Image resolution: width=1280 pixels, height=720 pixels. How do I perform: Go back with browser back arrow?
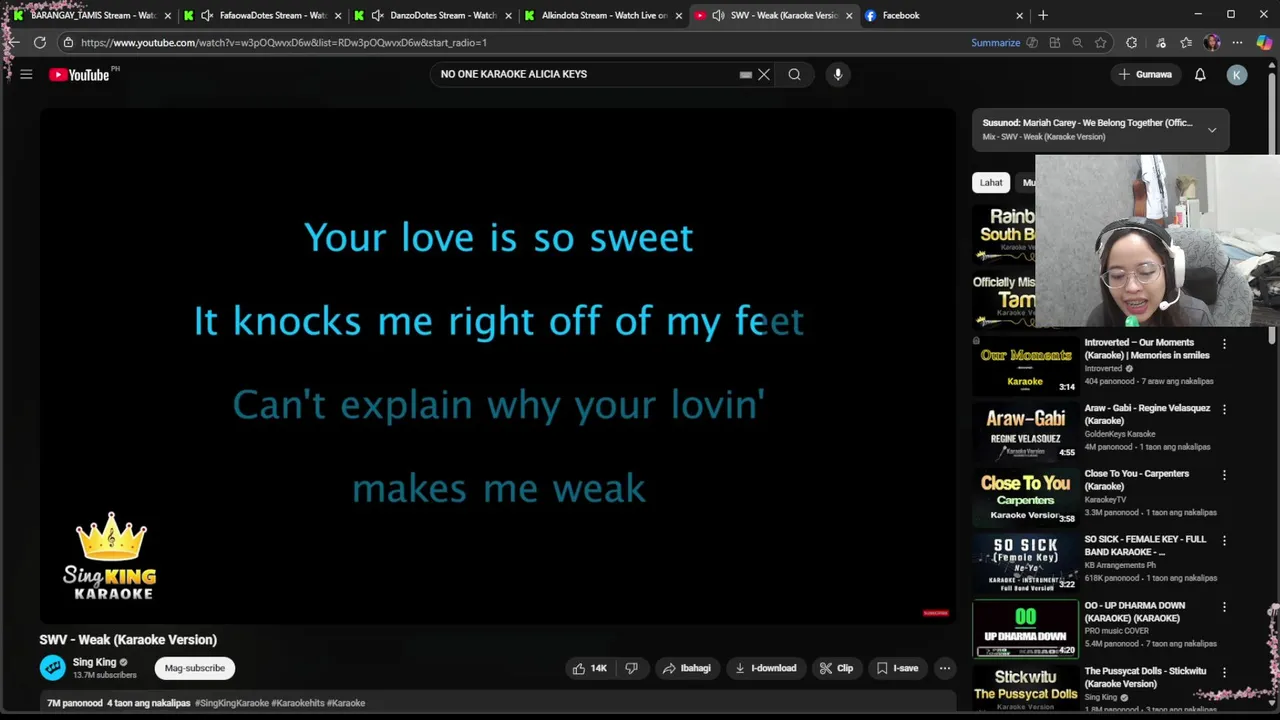coord(13,42)
